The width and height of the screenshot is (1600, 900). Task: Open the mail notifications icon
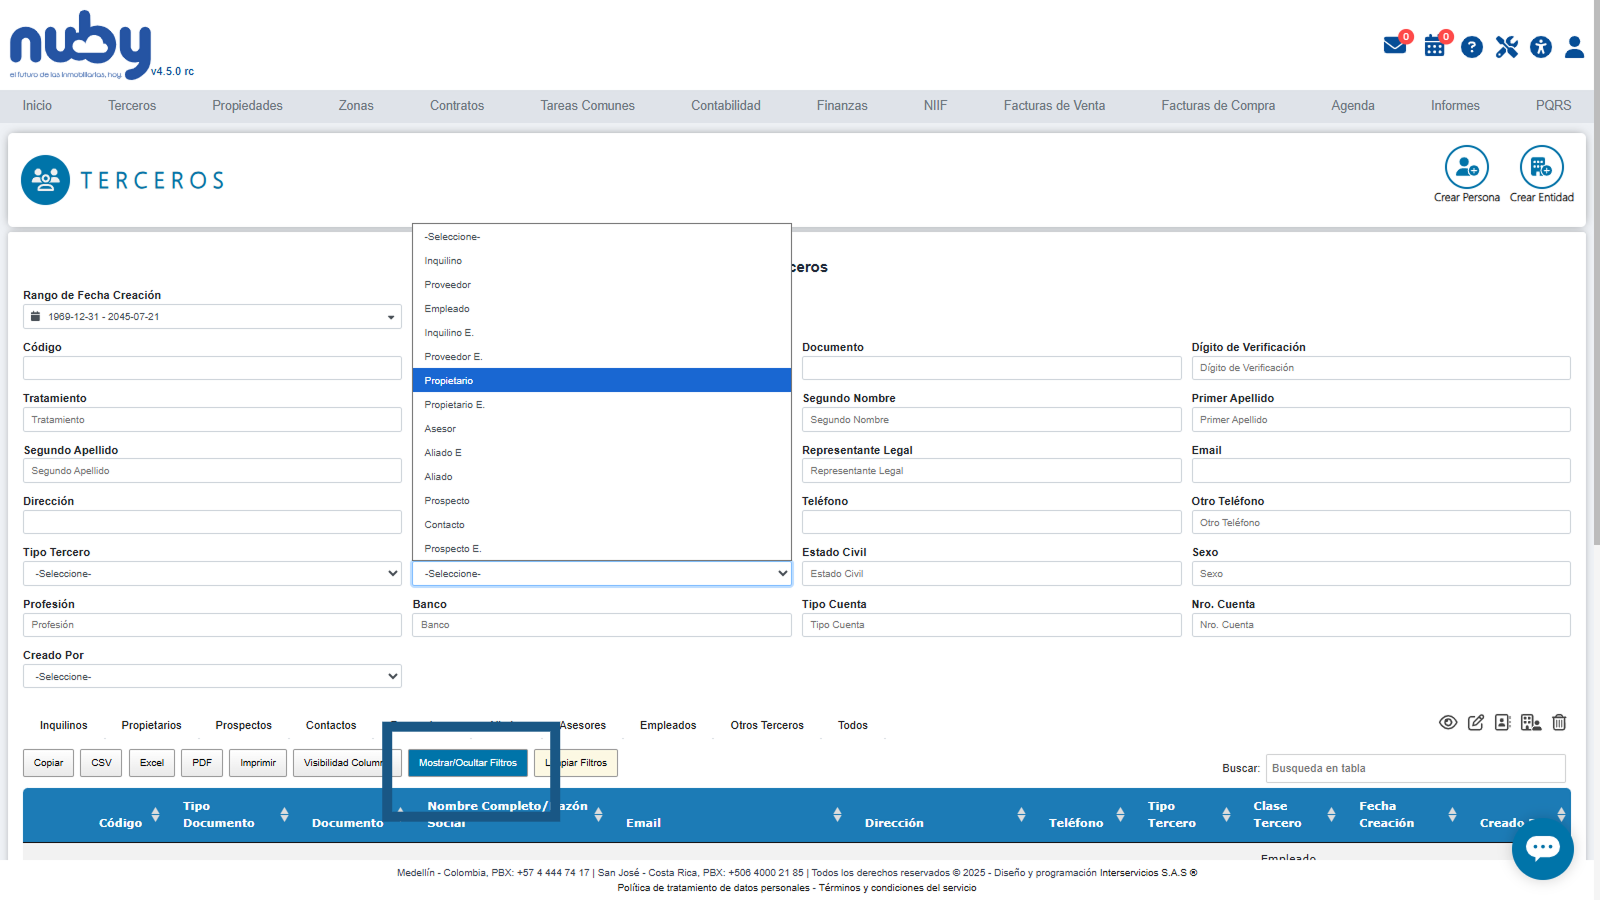[1395, 45]
